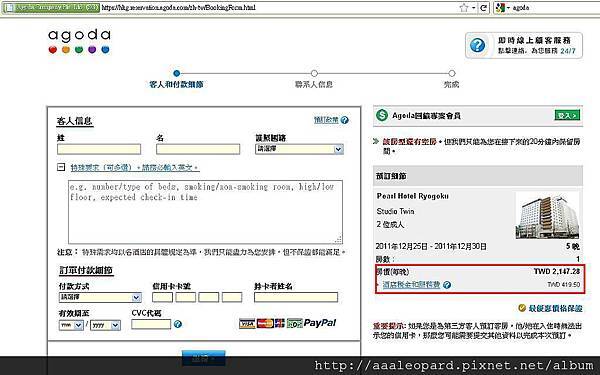Open special requests optional link

(135, 168)
